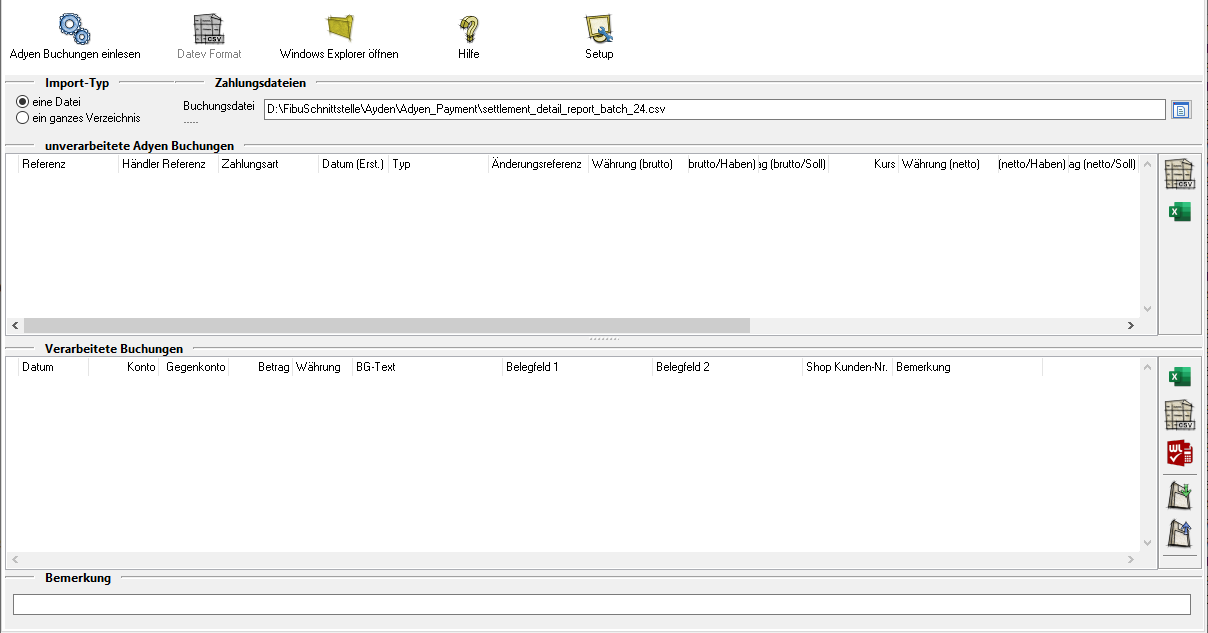Click the horizontal scrollbar right arrow in upper table

pyautogui.click(x=1130, y=326)
